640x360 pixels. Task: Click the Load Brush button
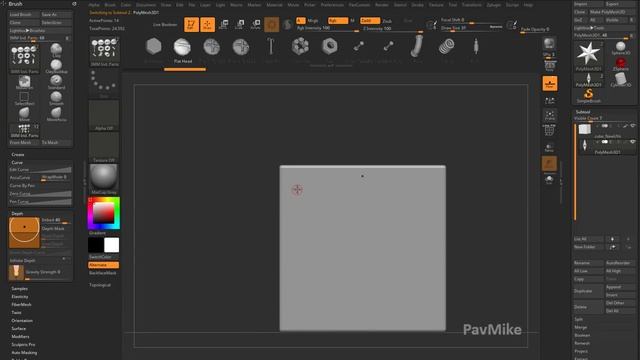pyautogui.click(x=24, y=15)
